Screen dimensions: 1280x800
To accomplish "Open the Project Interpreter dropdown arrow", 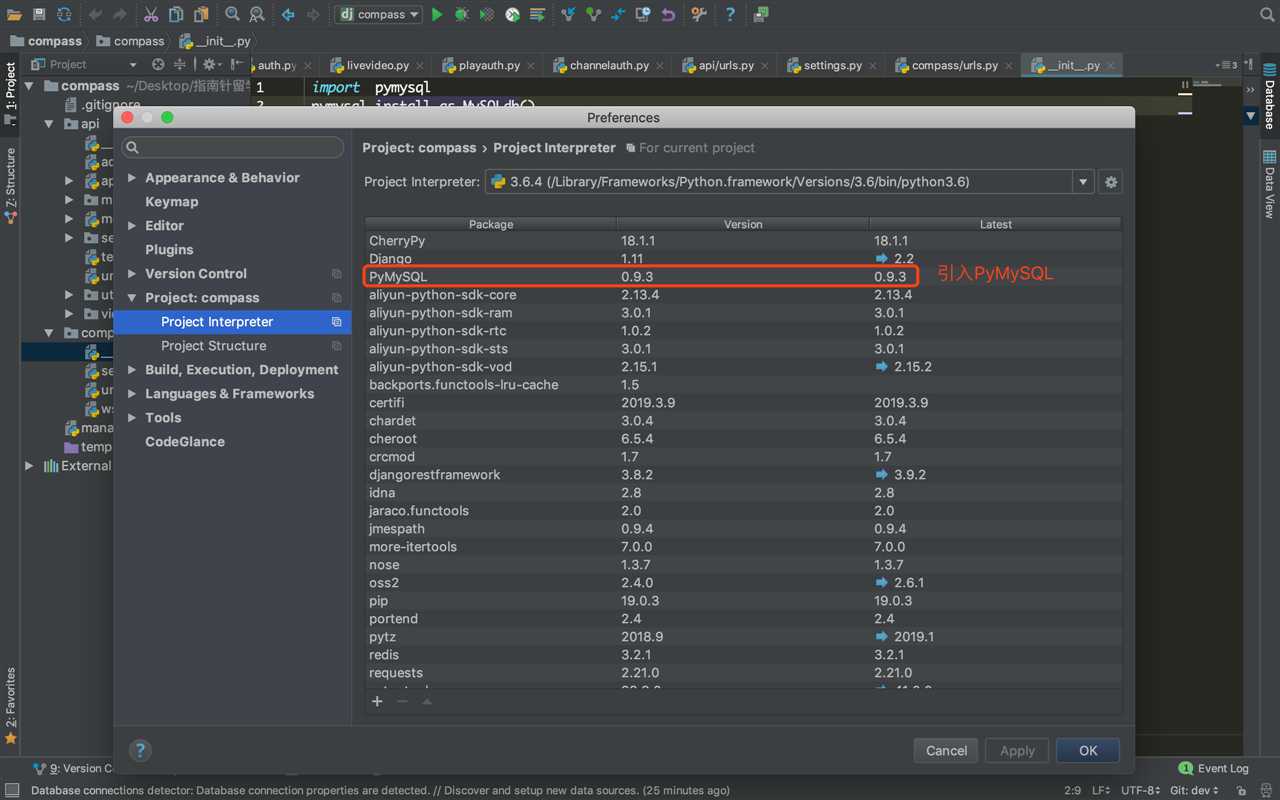I will (1082, 182).
